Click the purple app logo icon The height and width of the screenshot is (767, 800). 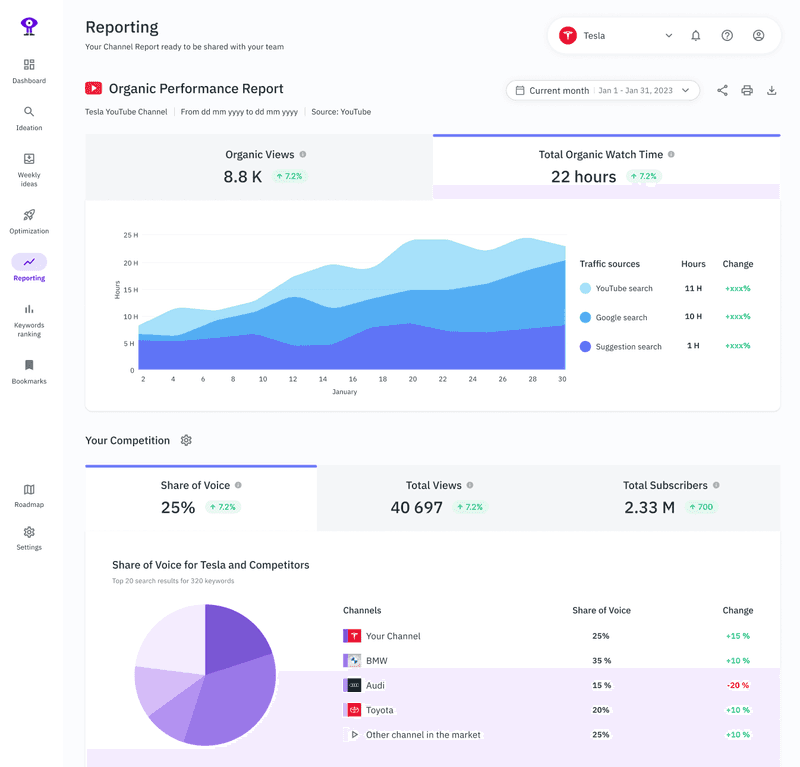click(29, 26)
